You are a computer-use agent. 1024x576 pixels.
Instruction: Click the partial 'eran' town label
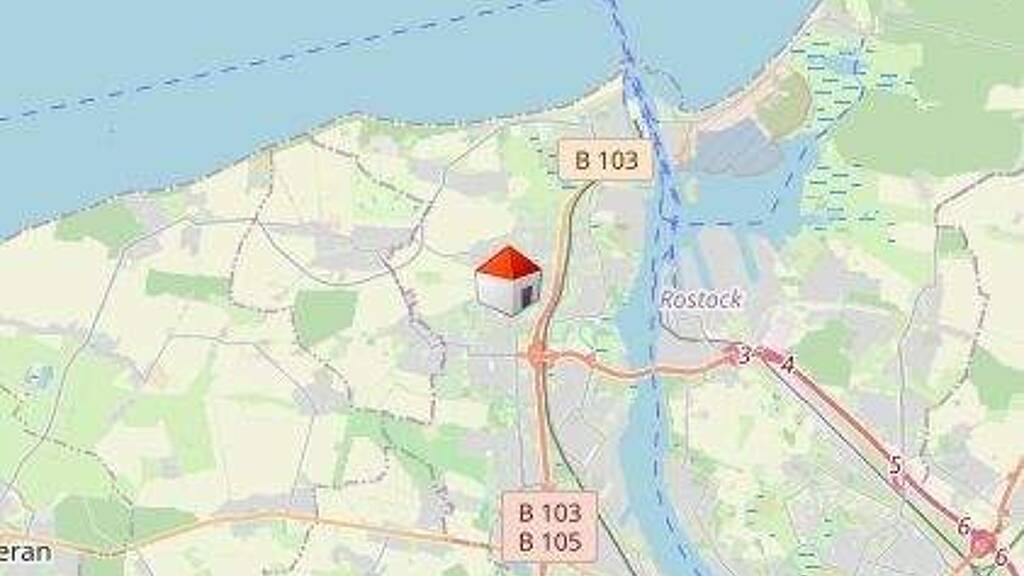[25, 552]
